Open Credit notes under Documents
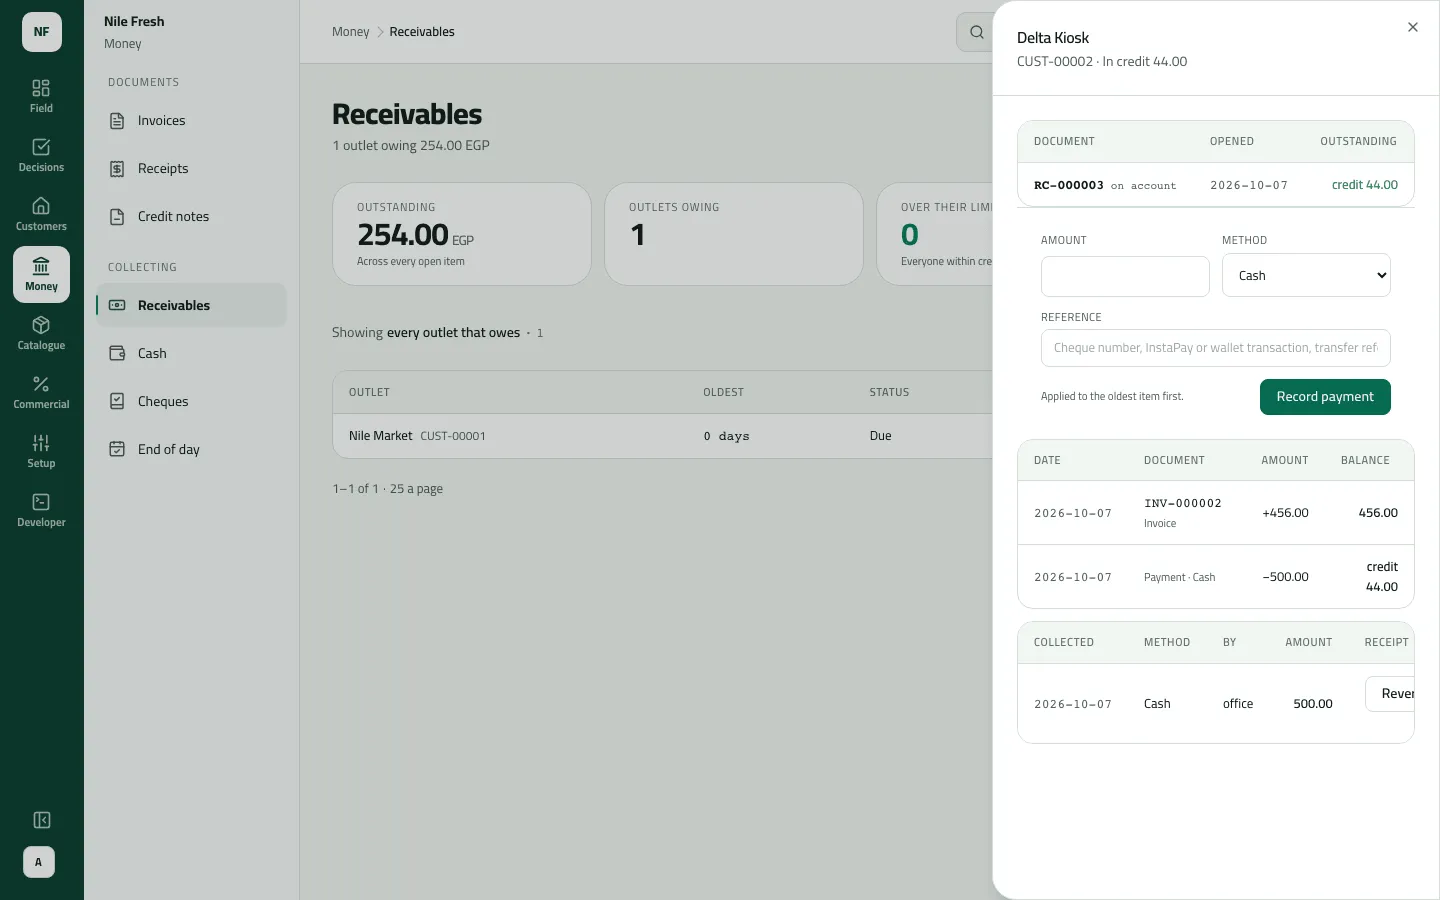 tap(191, 217)
